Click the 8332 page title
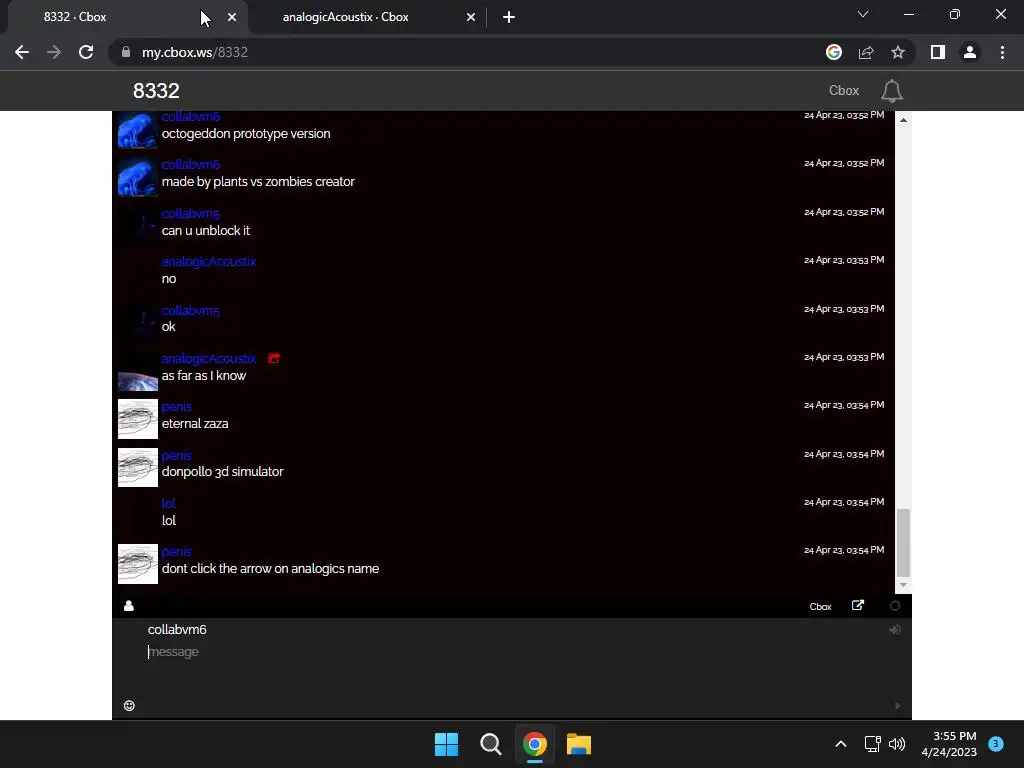1024x768 pixels. click(x=156, y=91)
